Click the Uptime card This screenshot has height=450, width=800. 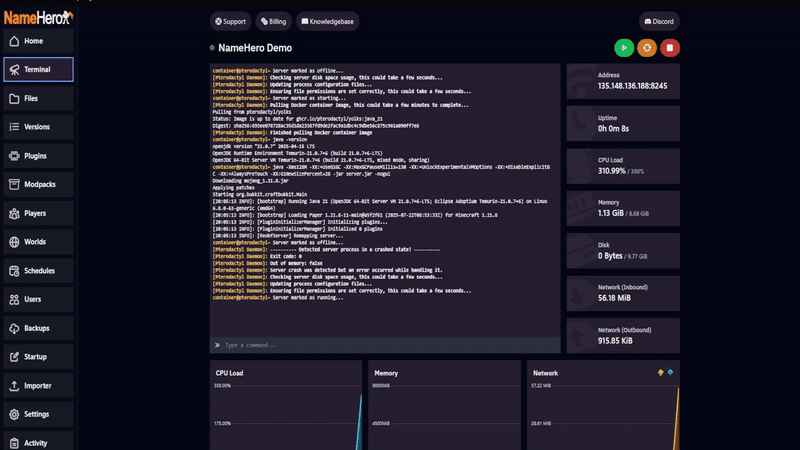click(623, 123)
